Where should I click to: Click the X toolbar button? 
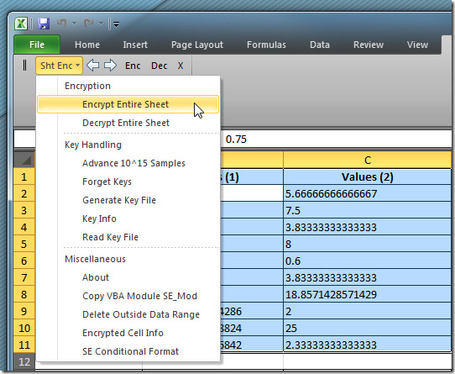(x=180, y=66)
